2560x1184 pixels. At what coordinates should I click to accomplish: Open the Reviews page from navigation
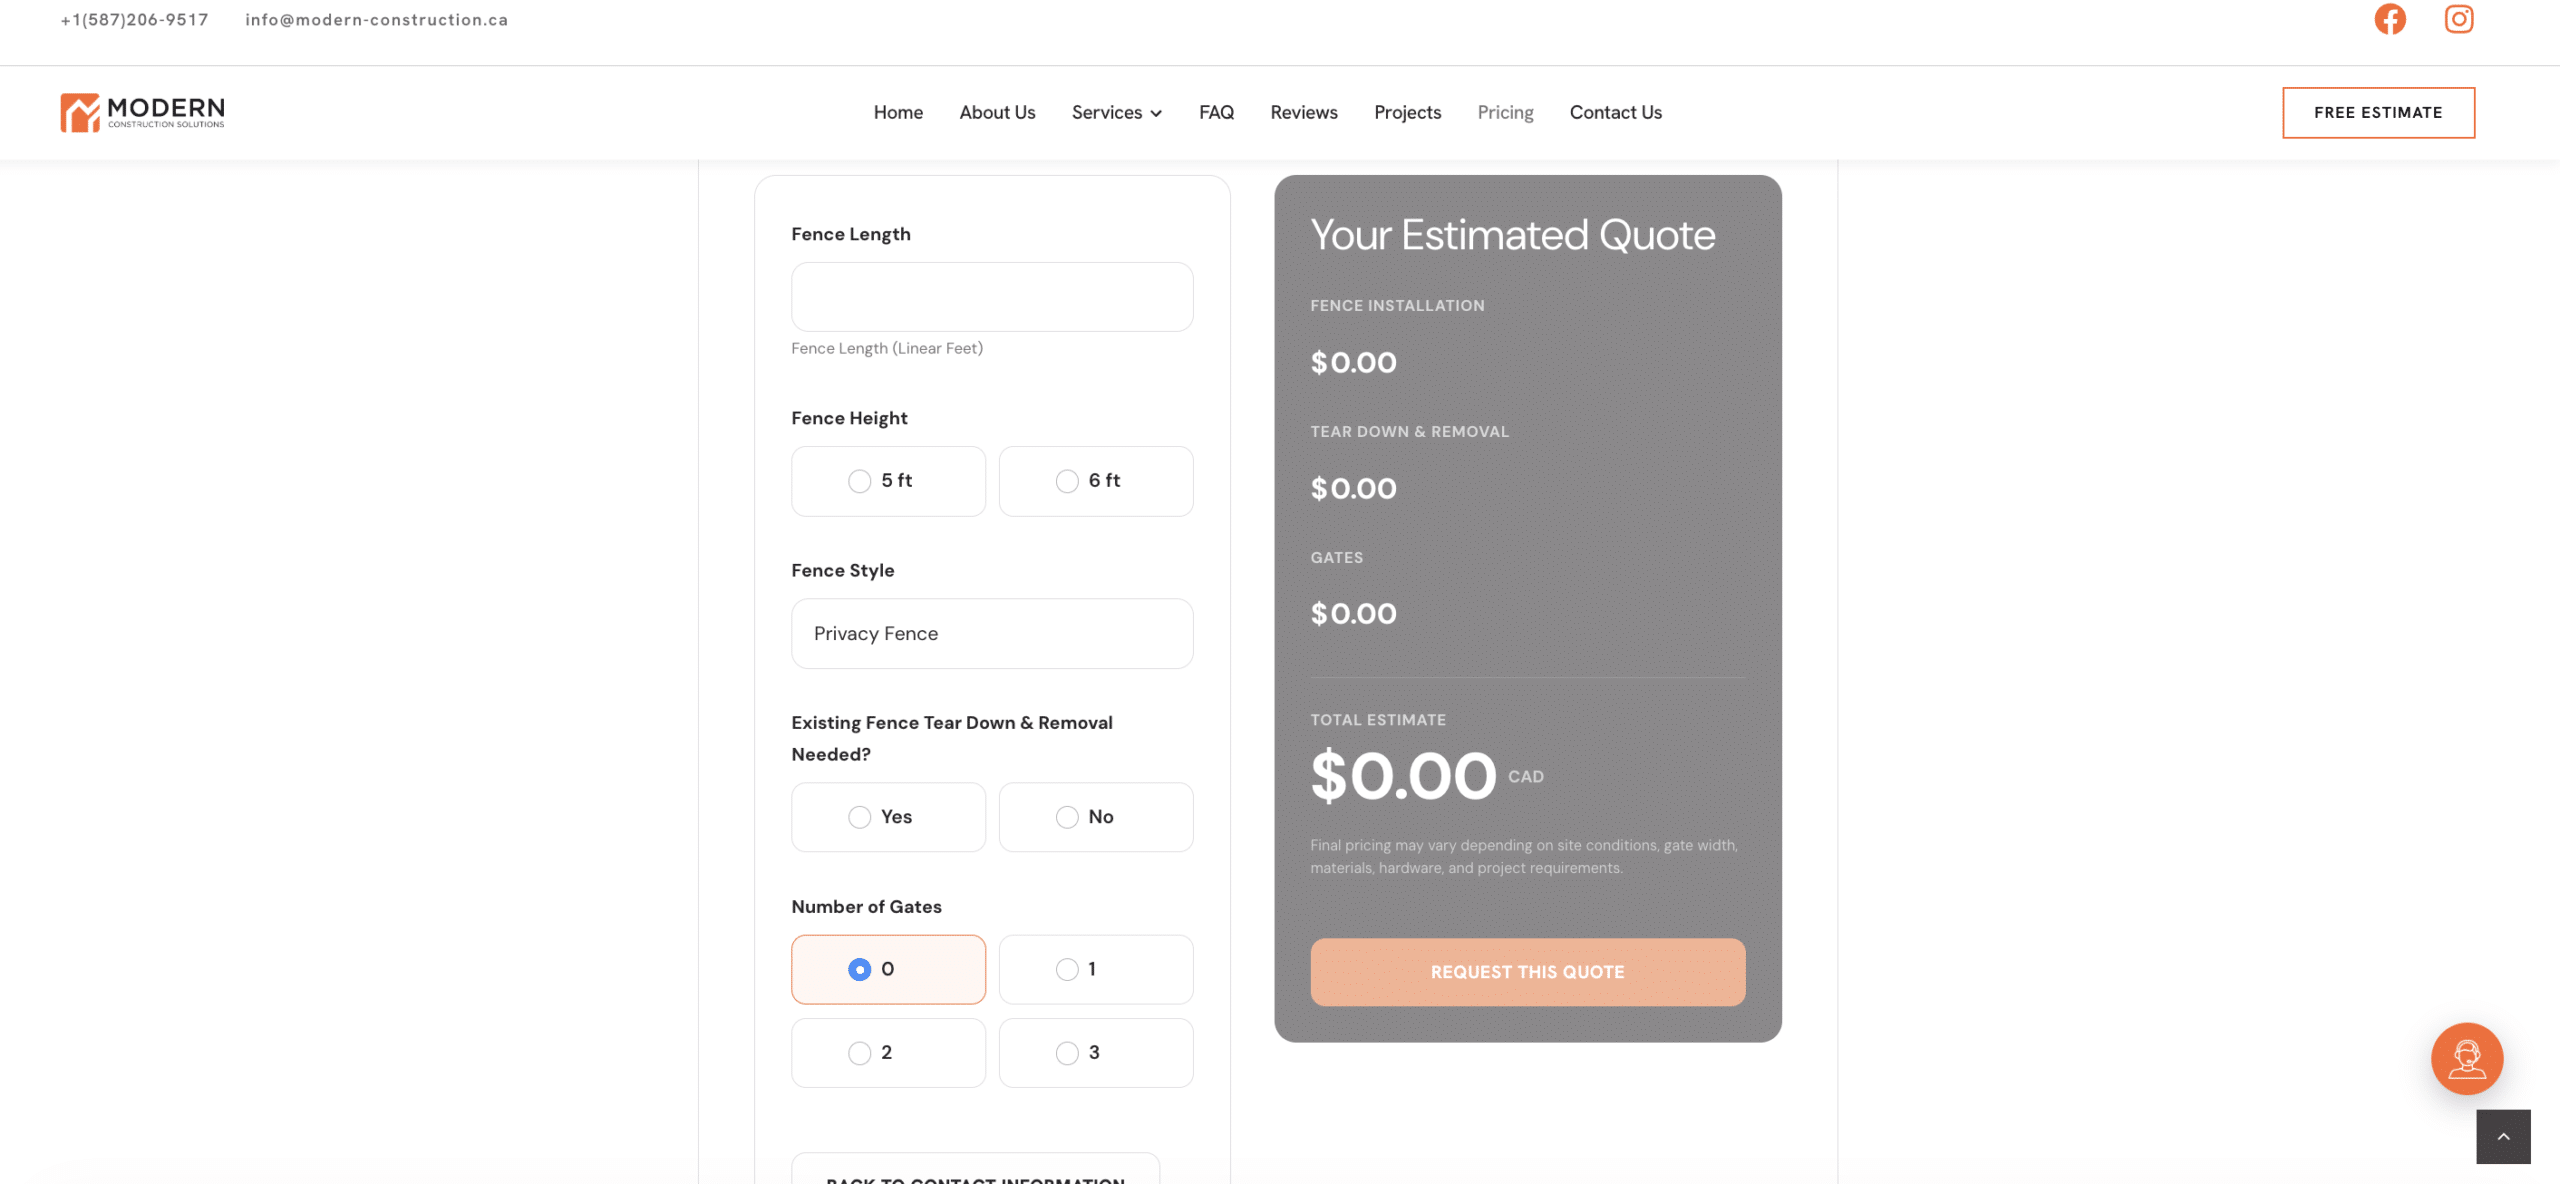(1304, 113)
